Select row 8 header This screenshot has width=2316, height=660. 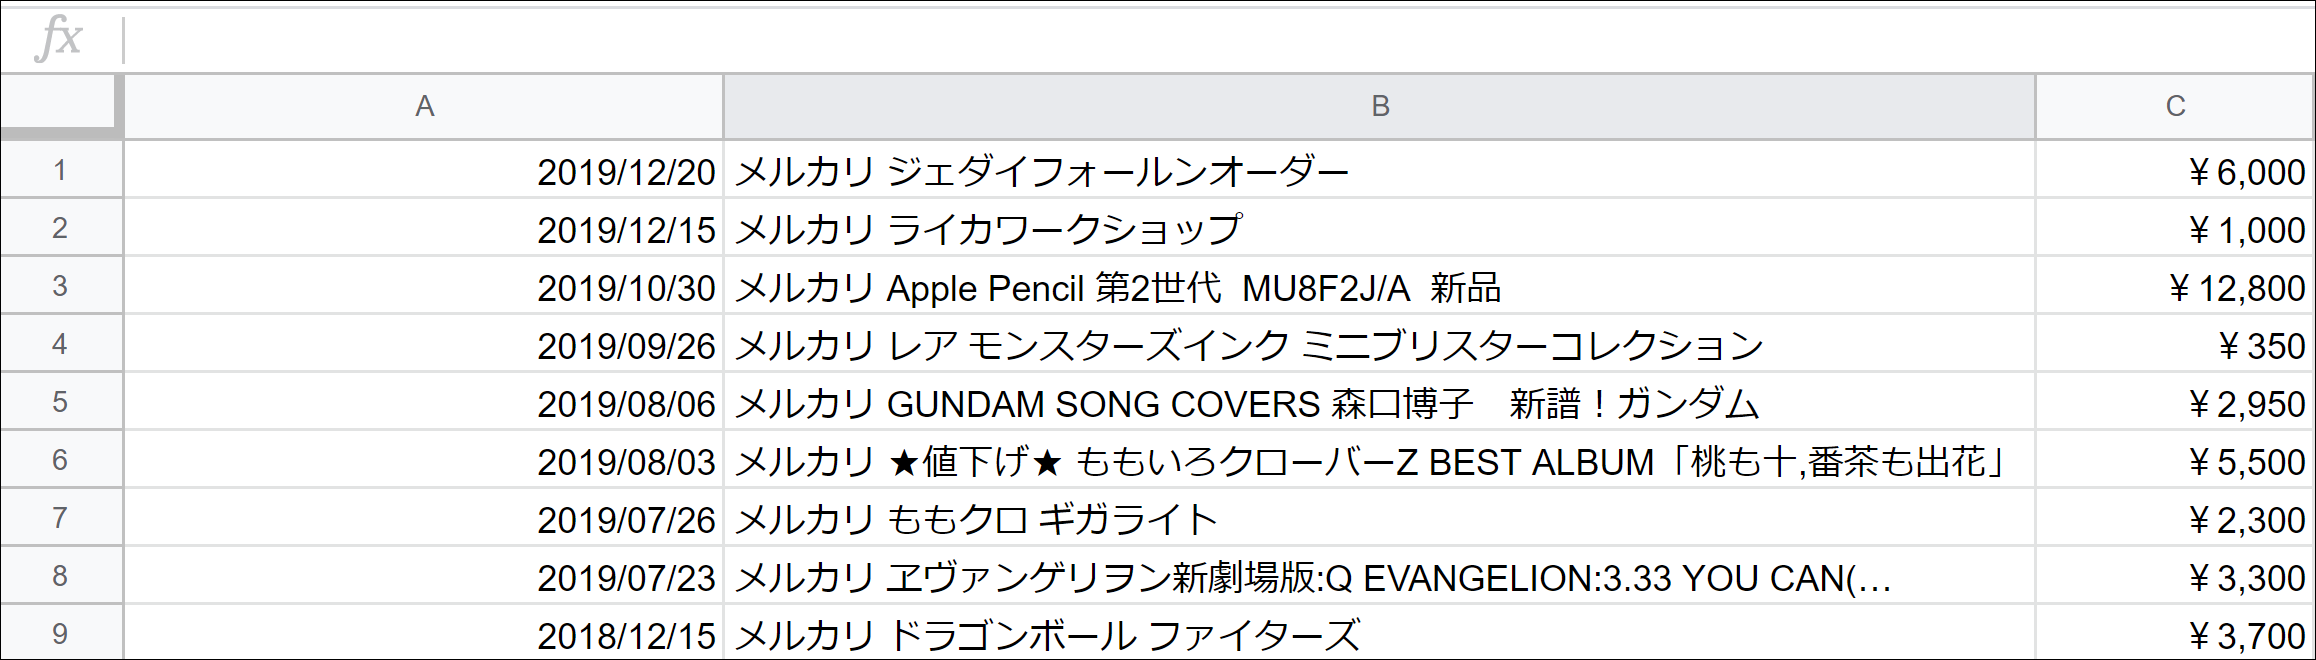pos(61,576)
